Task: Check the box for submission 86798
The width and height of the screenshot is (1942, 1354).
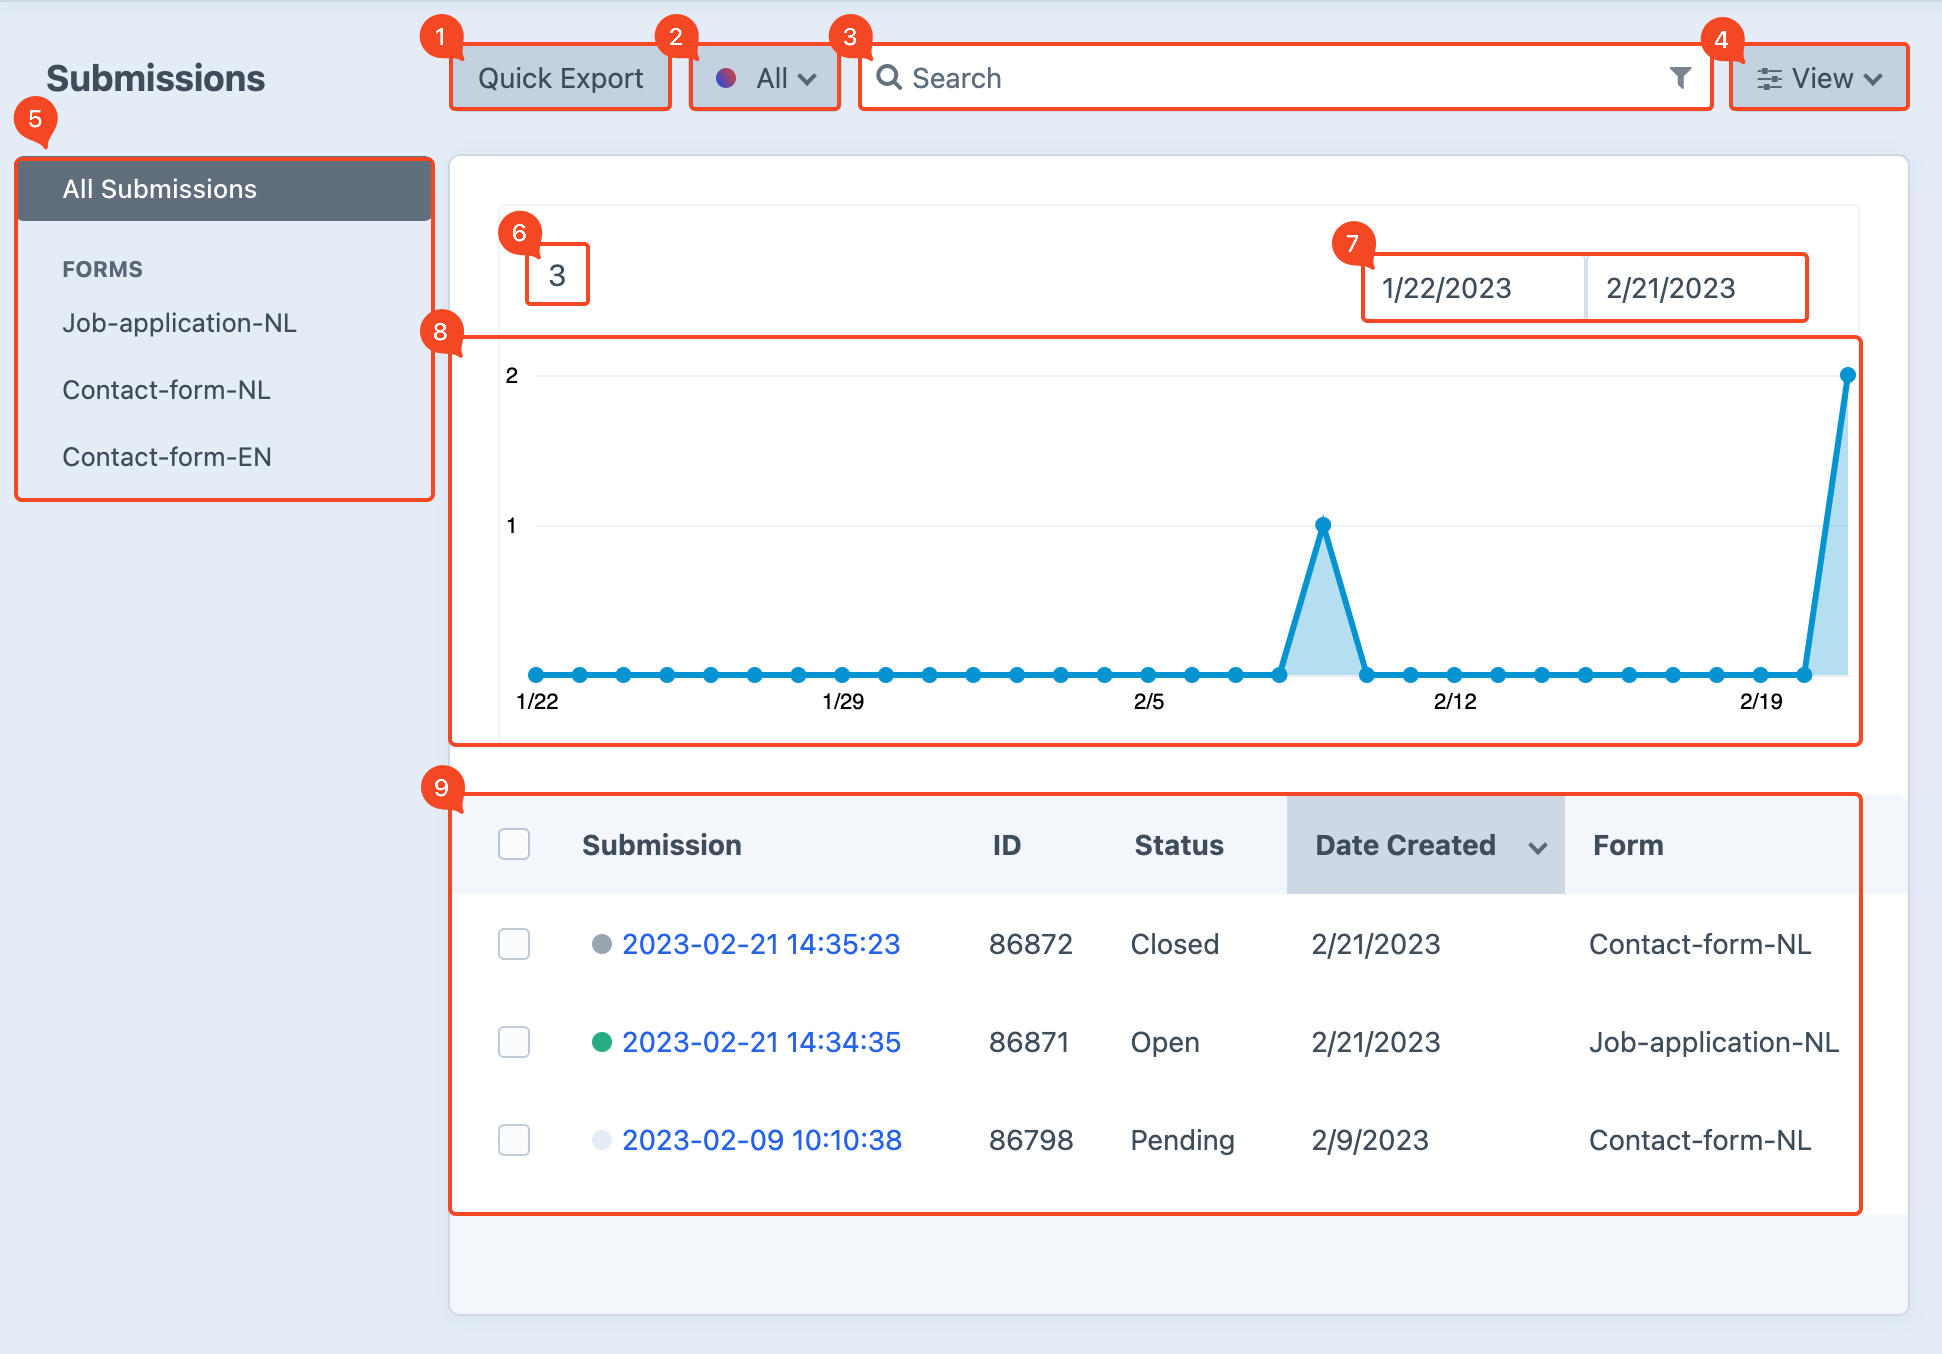Action: click(x=514, y=1140)
